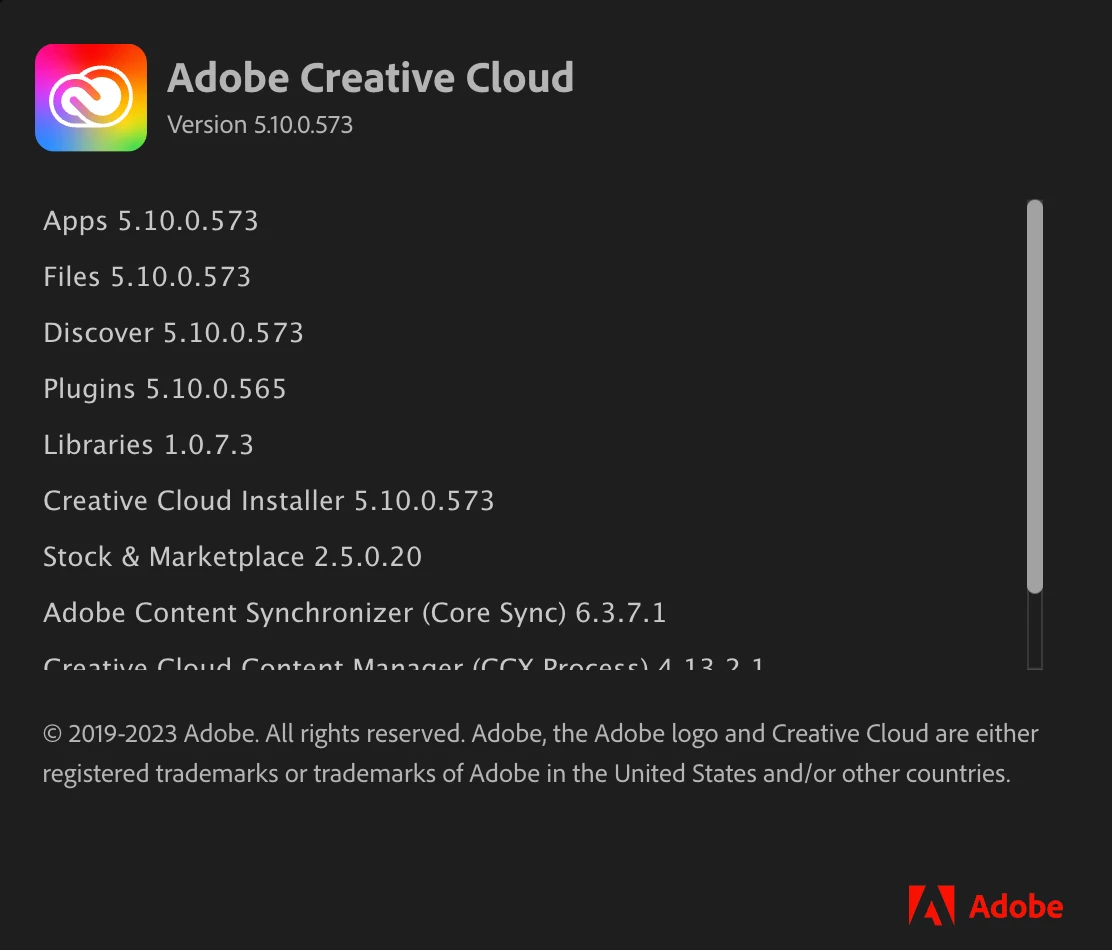This screenshot has width=1112, height=950.
Task: Click the Discover 5.10.0.573 line
Action: 173,333
